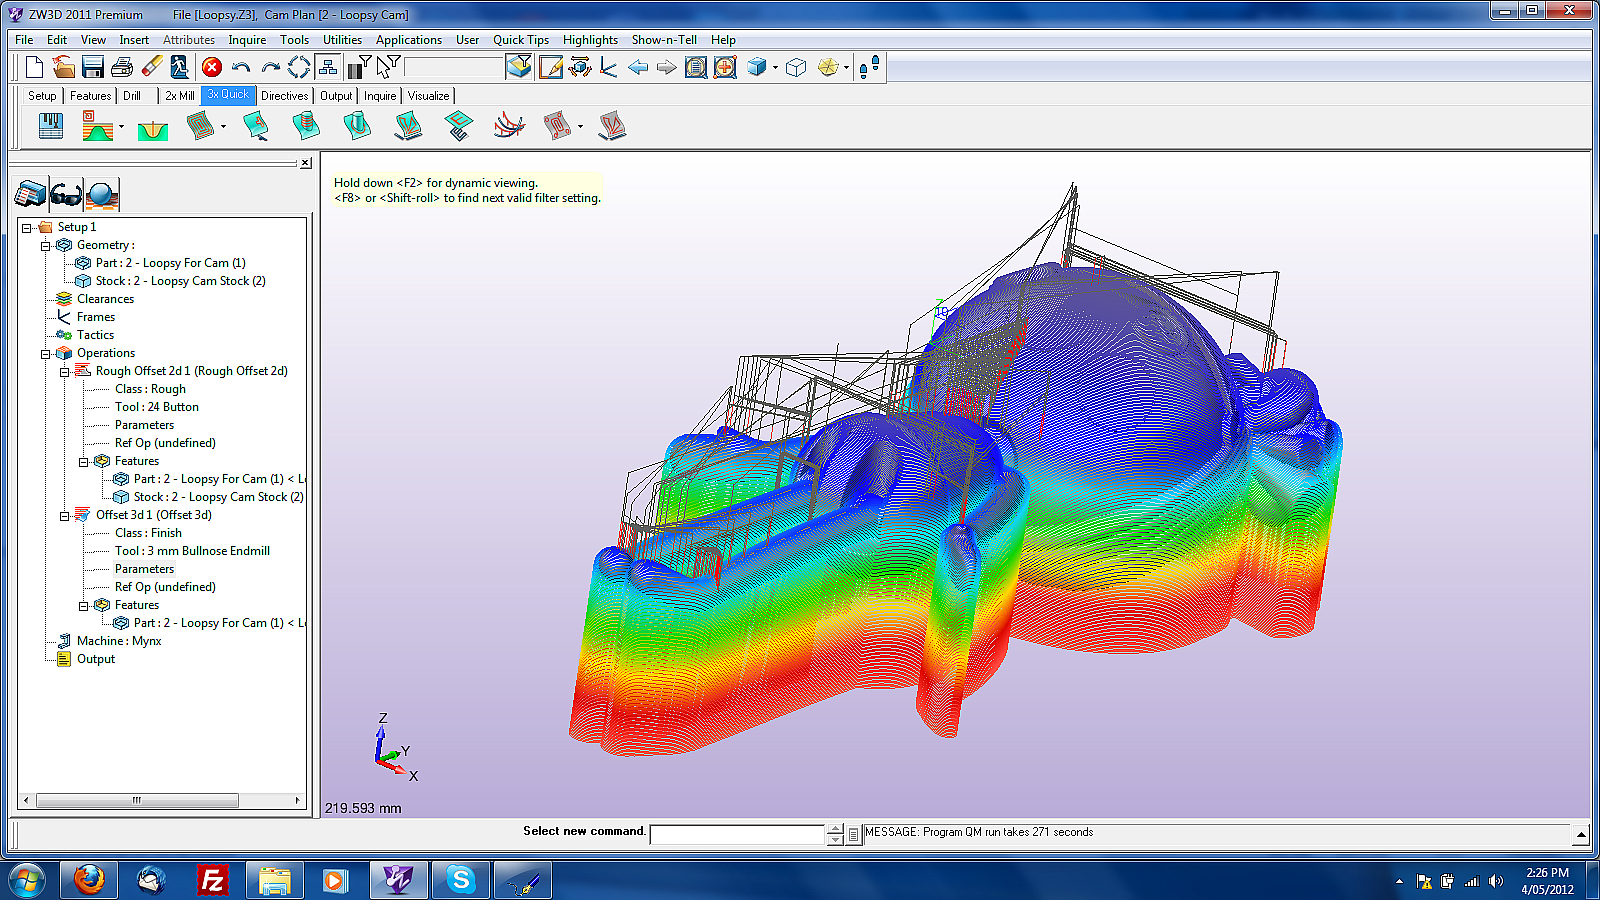The width and height of the screenshot is (1600, 900).
Task: Toggle the pick filter cursor icon
Action: (389, 67)
